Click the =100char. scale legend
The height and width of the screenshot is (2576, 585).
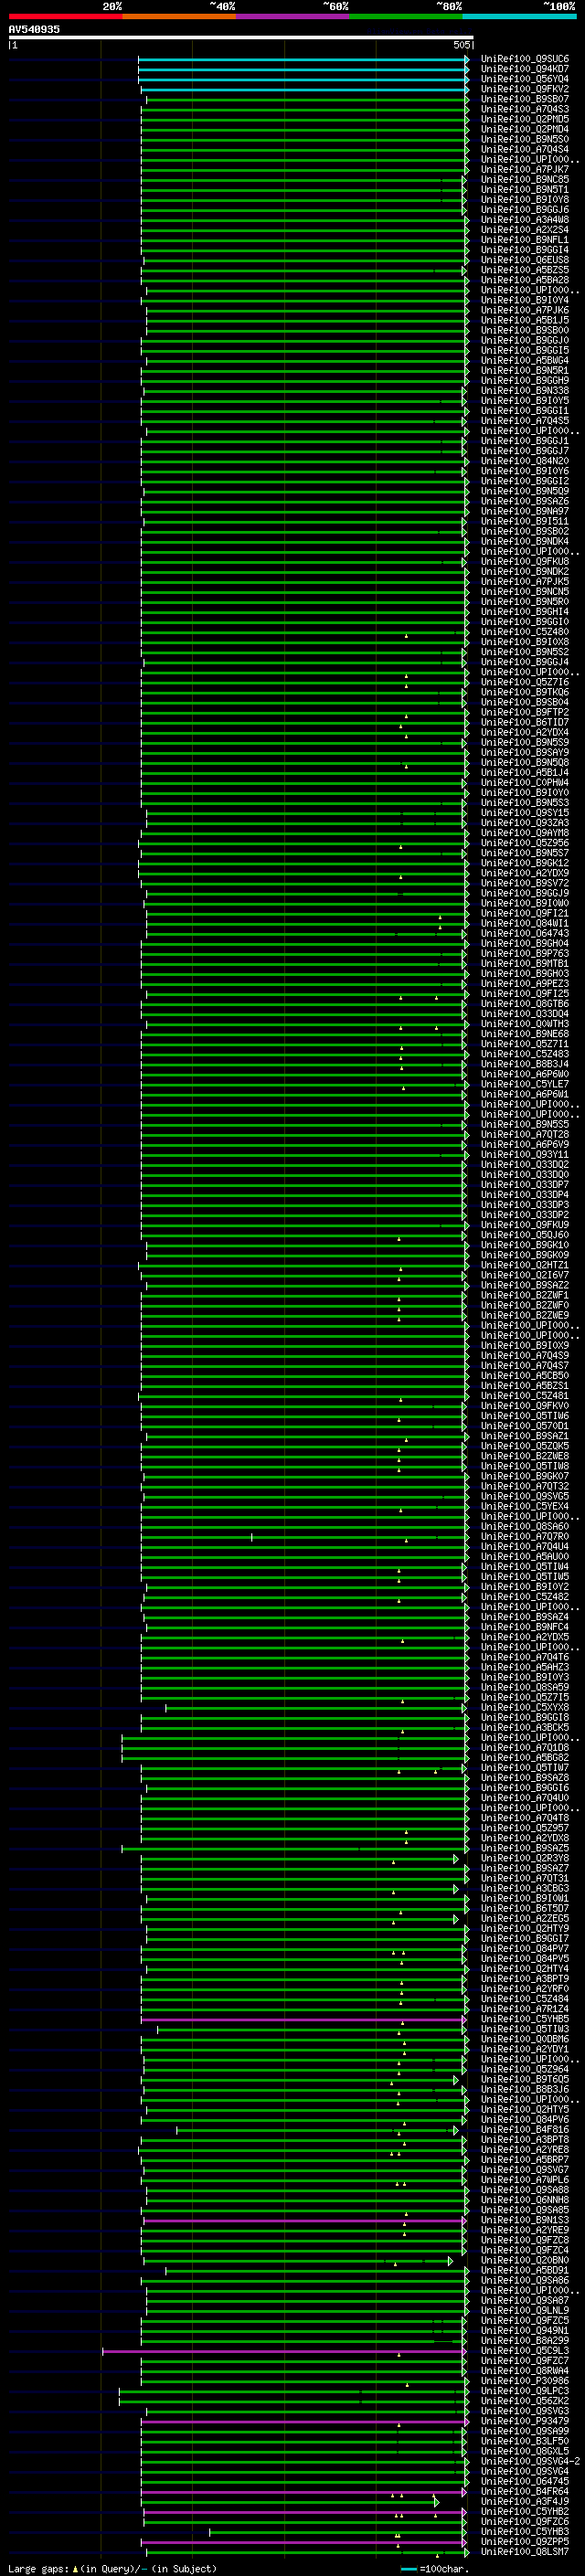[x=434, y=2569]
